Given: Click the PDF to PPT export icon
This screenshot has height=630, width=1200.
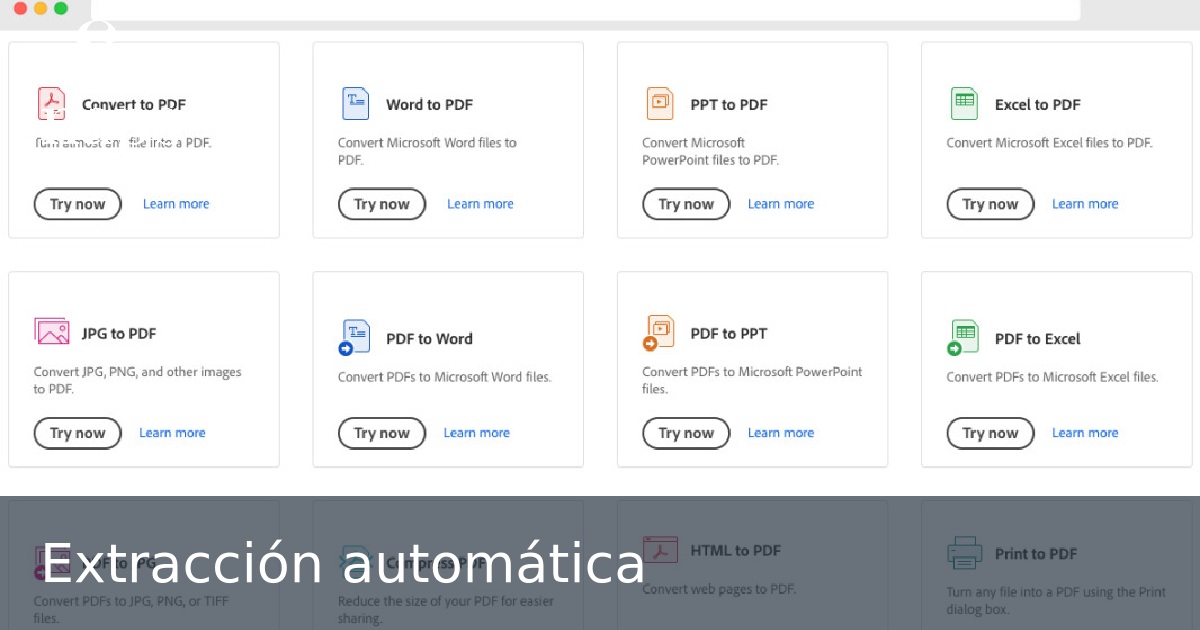Looking at the screenshot, I should point(659,333).
